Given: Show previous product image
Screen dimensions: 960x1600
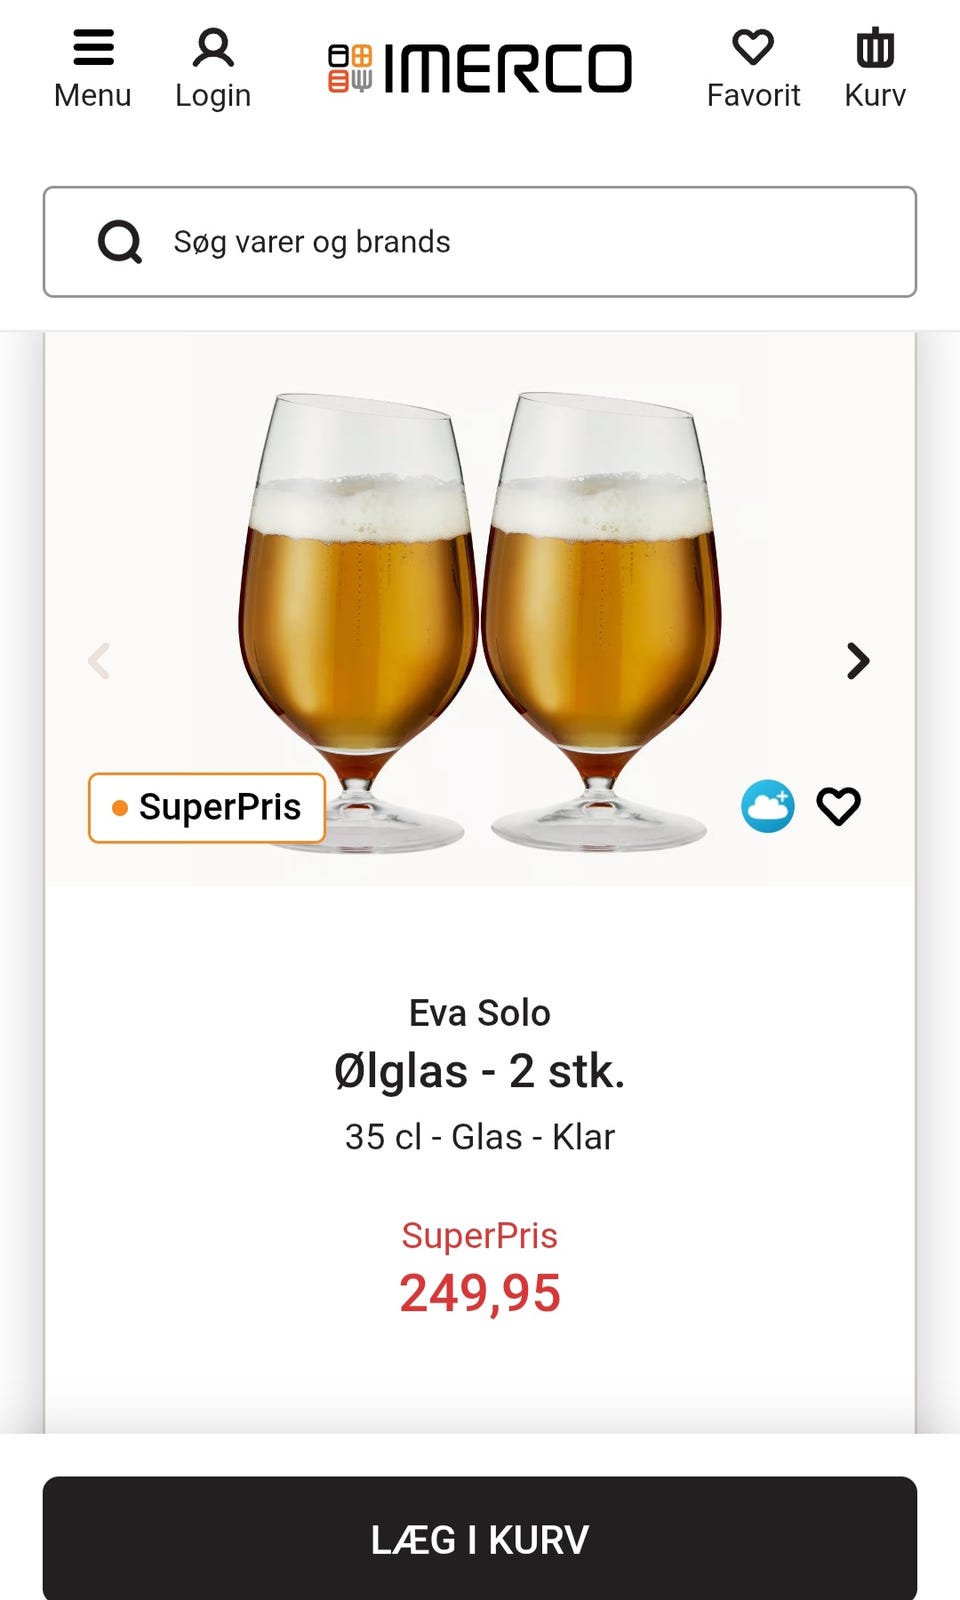Looking at the screenshot, I should (x=99, y=661).
